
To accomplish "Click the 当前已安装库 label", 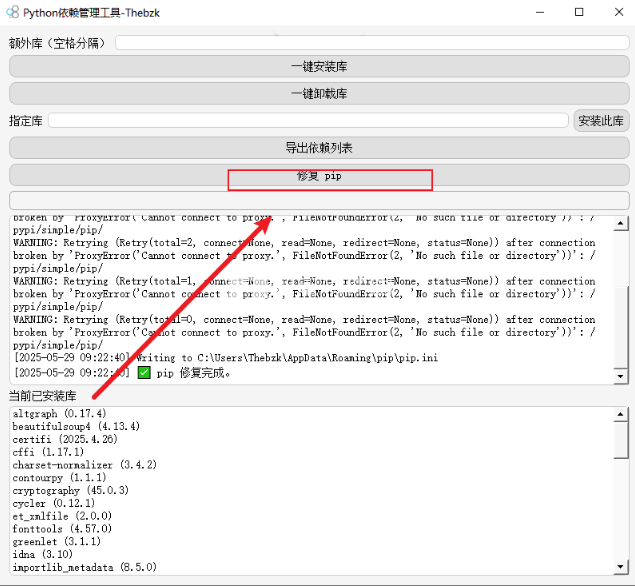I will click(x=43, y=396).
